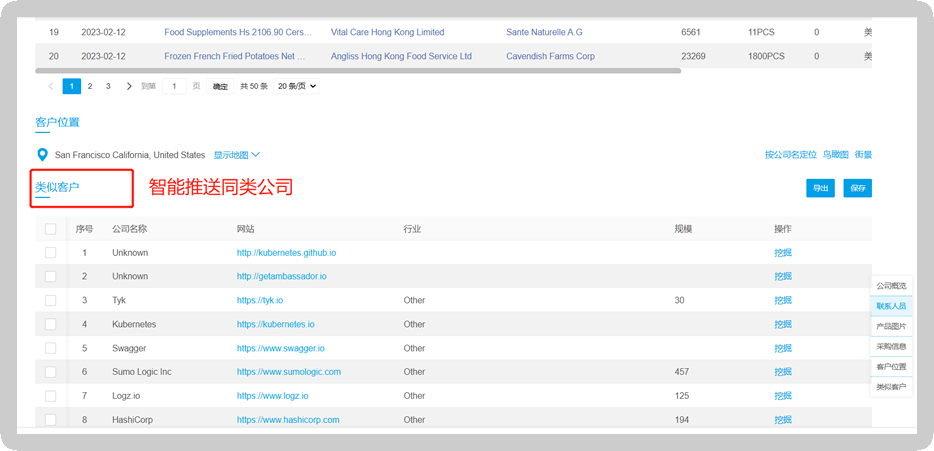Switch to 鸟瞰图 bird's-eye view
The image size is (934, 451).
click(835, 155)
